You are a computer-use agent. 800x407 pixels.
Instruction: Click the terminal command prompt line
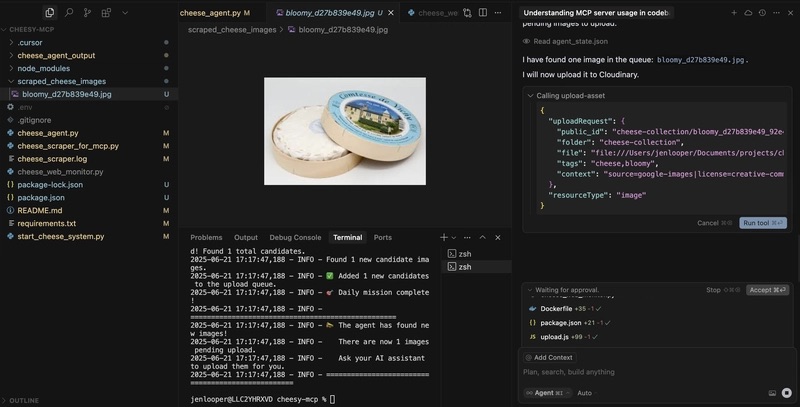tap(263, 399)
